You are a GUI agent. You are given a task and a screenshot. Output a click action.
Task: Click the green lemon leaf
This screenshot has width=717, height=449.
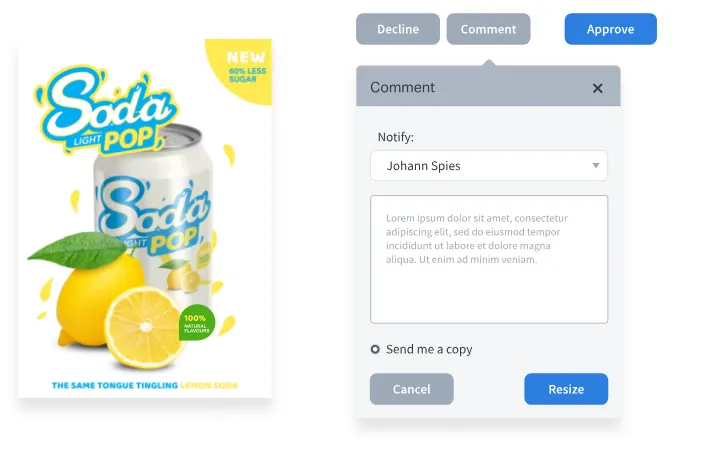[x=78, y=250]
